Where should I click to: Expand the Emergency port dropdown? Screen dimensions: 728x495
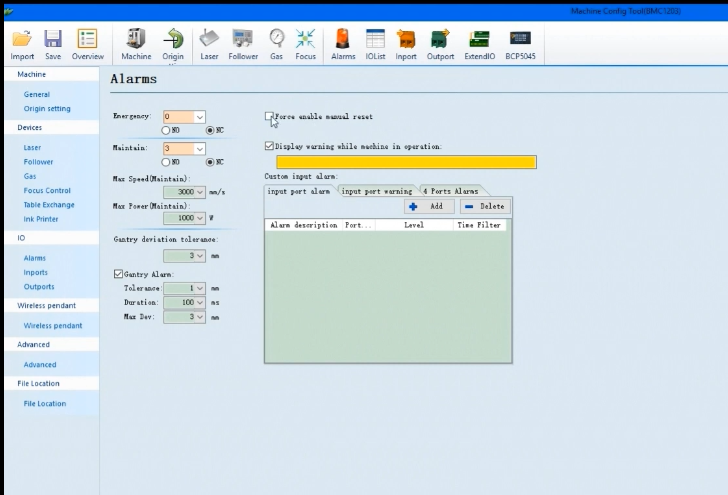[199, 117]
